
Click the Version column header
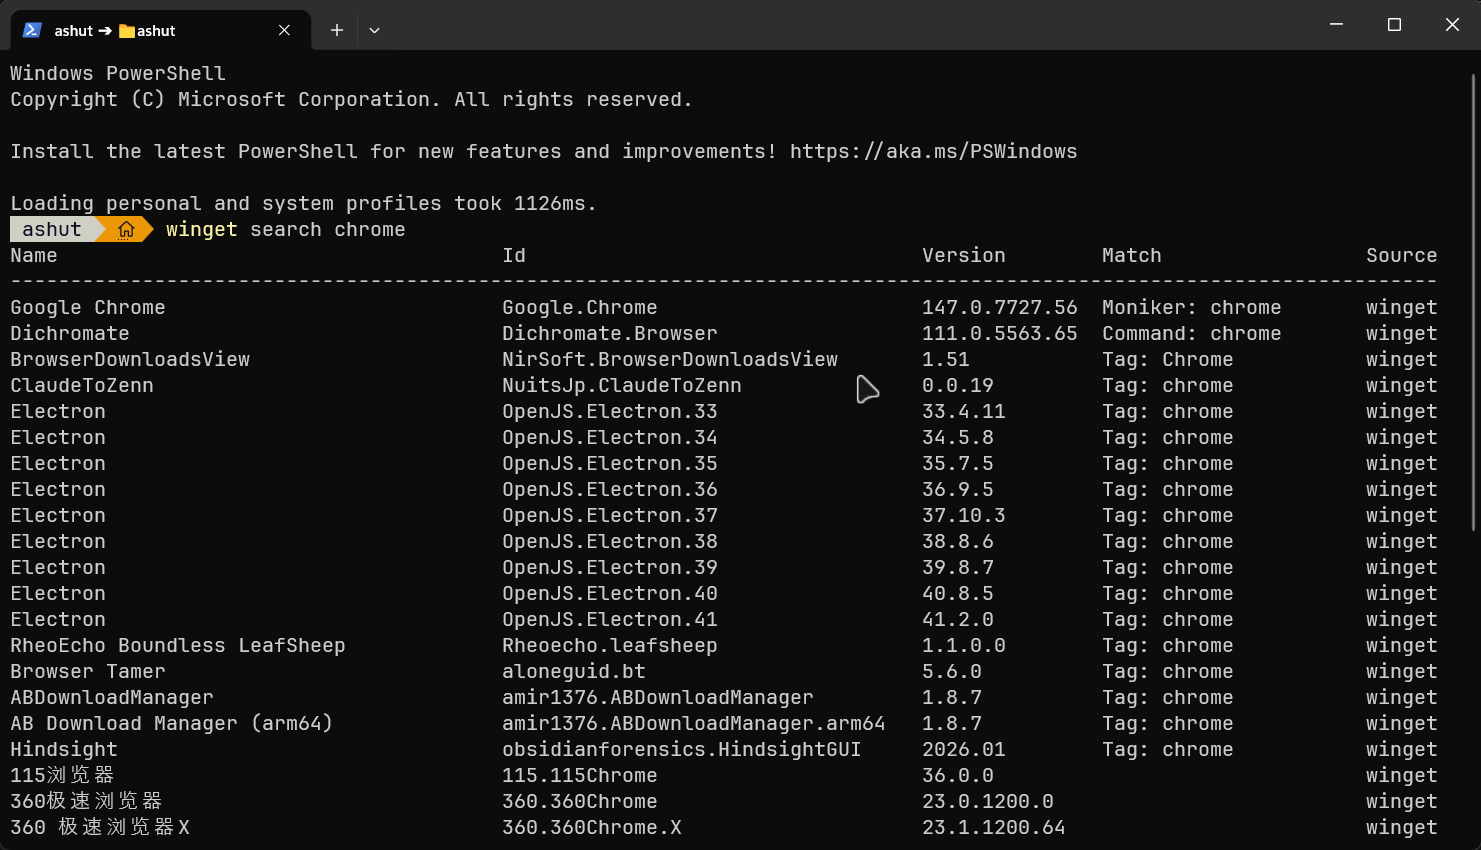963,256
